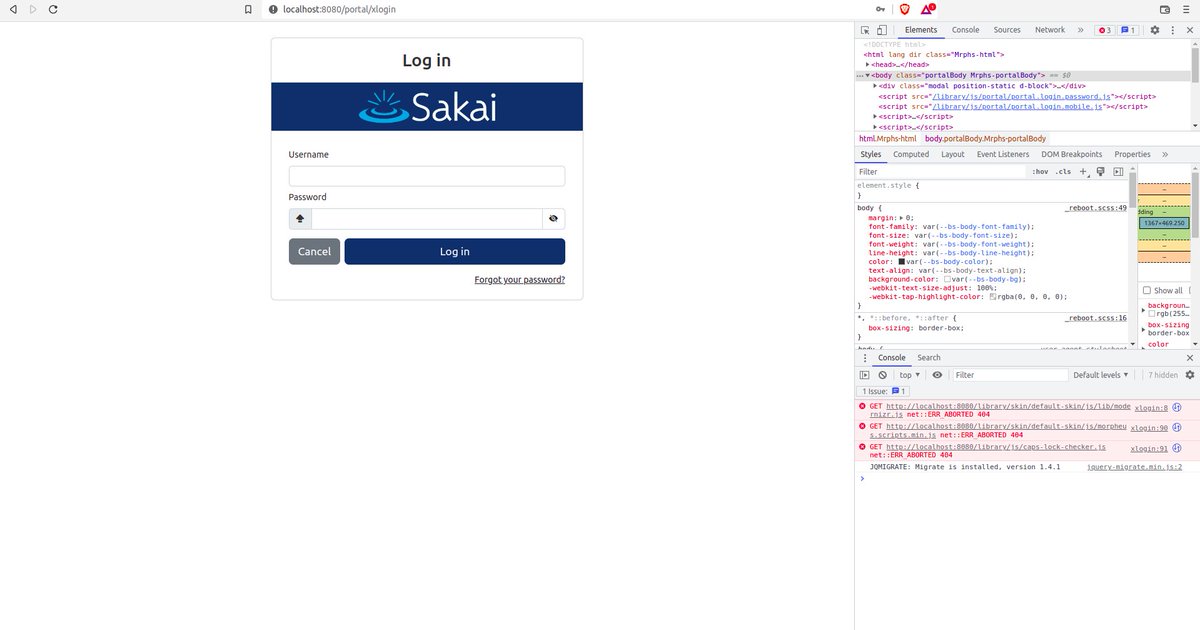This screenshot has width=1200, height=630.
Task: Close the console drawer
Action: (x=1189, y=357)
